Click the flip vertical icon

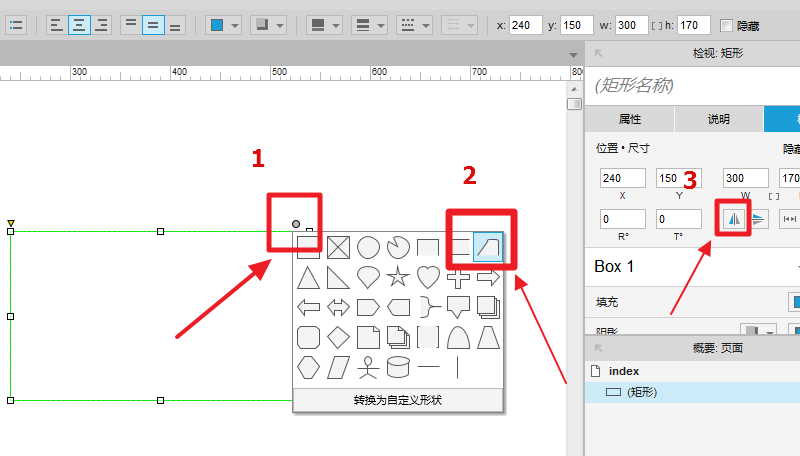pos(759,219)
